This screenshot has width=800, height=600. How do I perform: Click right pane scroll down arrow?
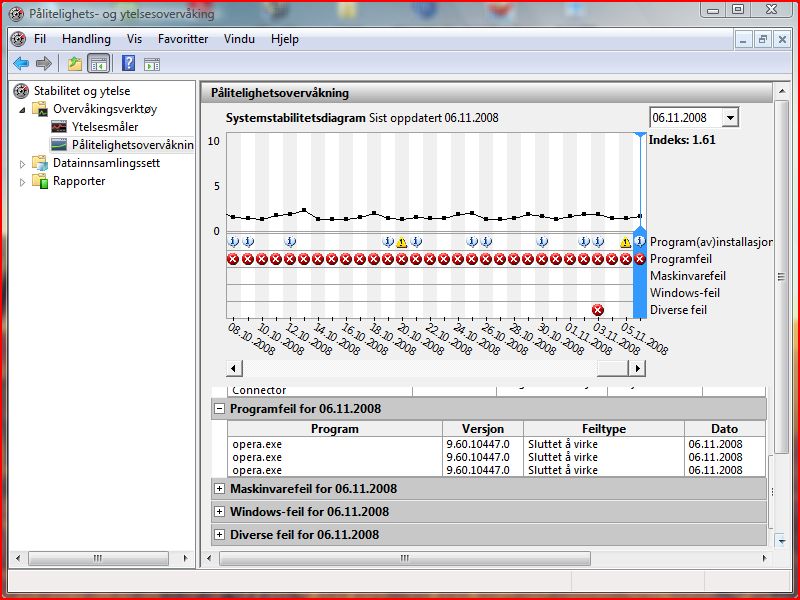[x=782, y=540]
